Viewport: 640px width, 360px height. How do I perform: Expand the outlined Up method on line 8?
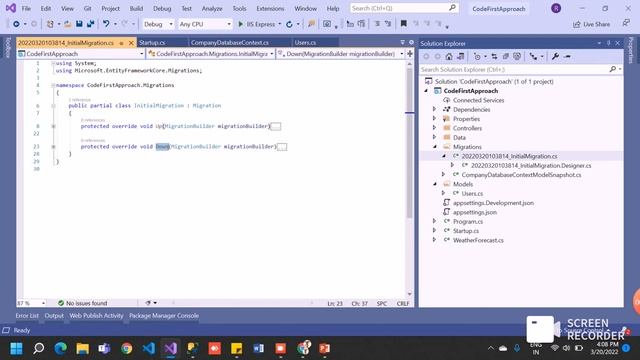click(53, 127)
